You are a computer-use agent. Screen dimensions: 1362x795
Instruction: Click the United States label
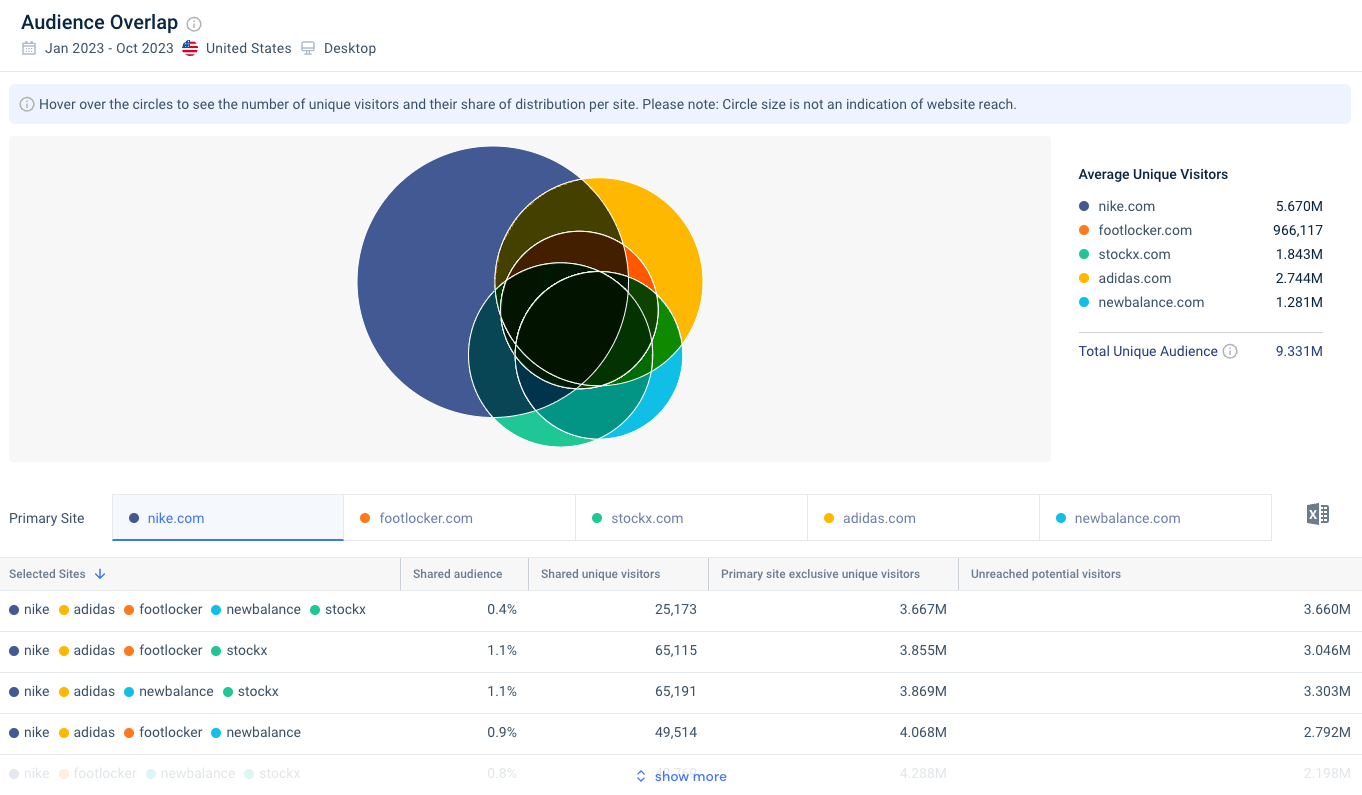click(249, 48)
